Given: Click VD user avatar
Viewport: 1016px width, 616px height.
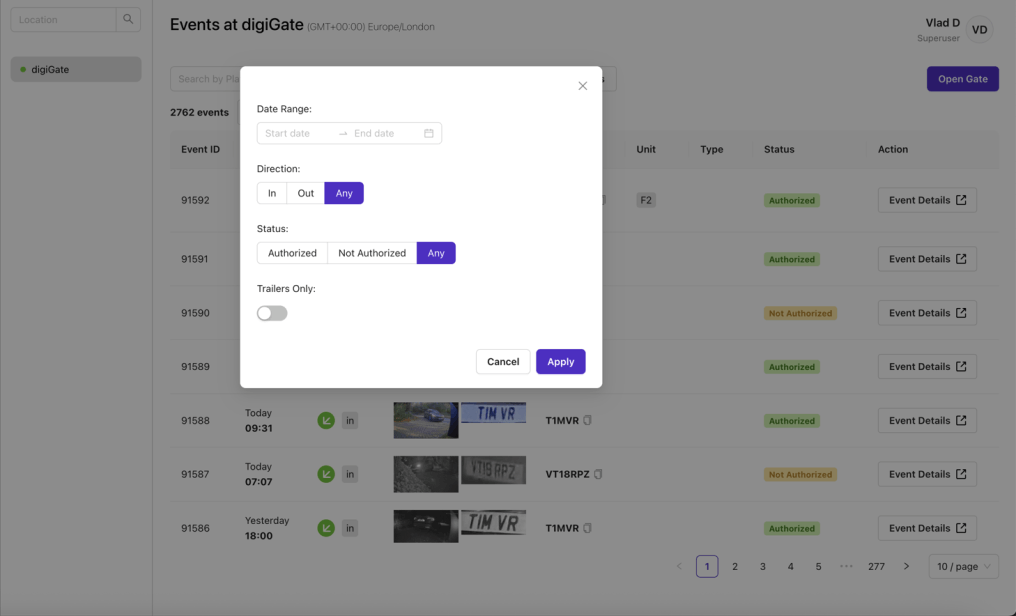Looking at the screenshot, I should click(979, 30).
